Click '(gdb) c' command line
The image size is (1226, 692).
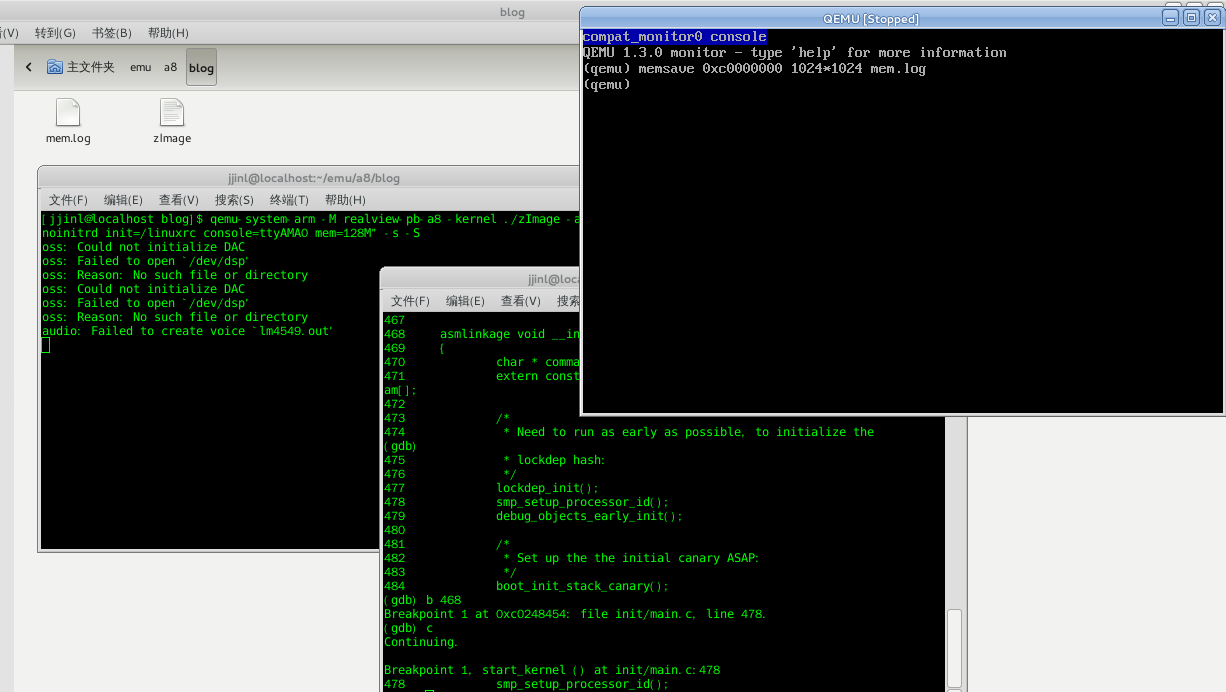pyautogui.click(x=409, y=628)
